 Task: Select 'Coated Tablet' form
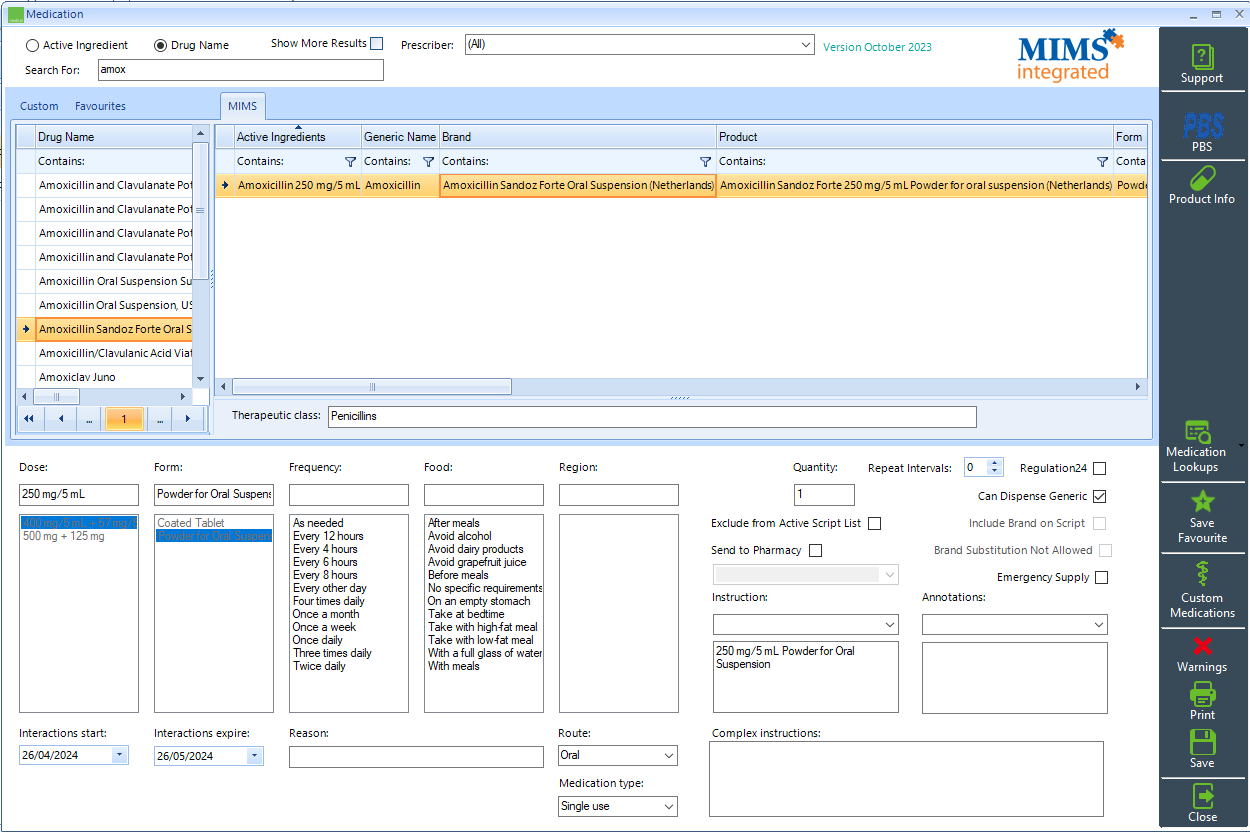[x=191, y=523]
